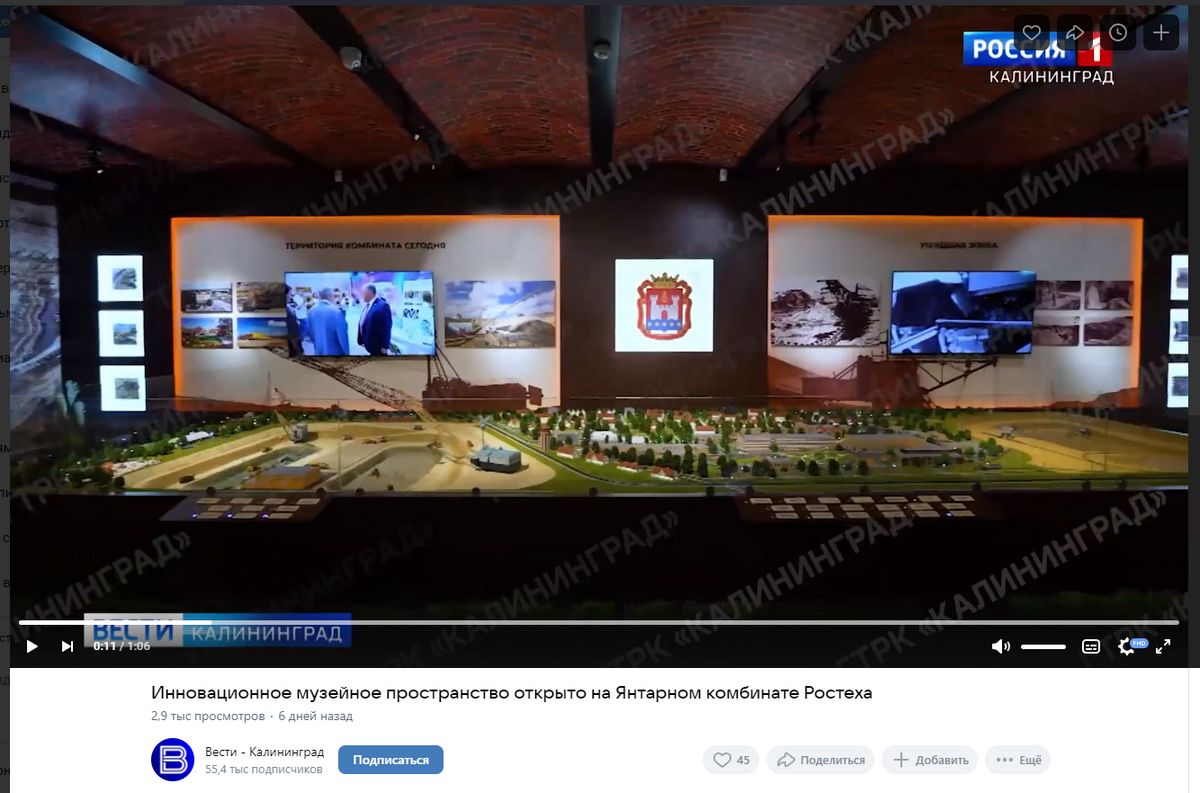Toggle subtitles in the player
Image resolution: width=1200 pixels, height=793 pixels.
pyautogui.click(x=1091, y=646)
